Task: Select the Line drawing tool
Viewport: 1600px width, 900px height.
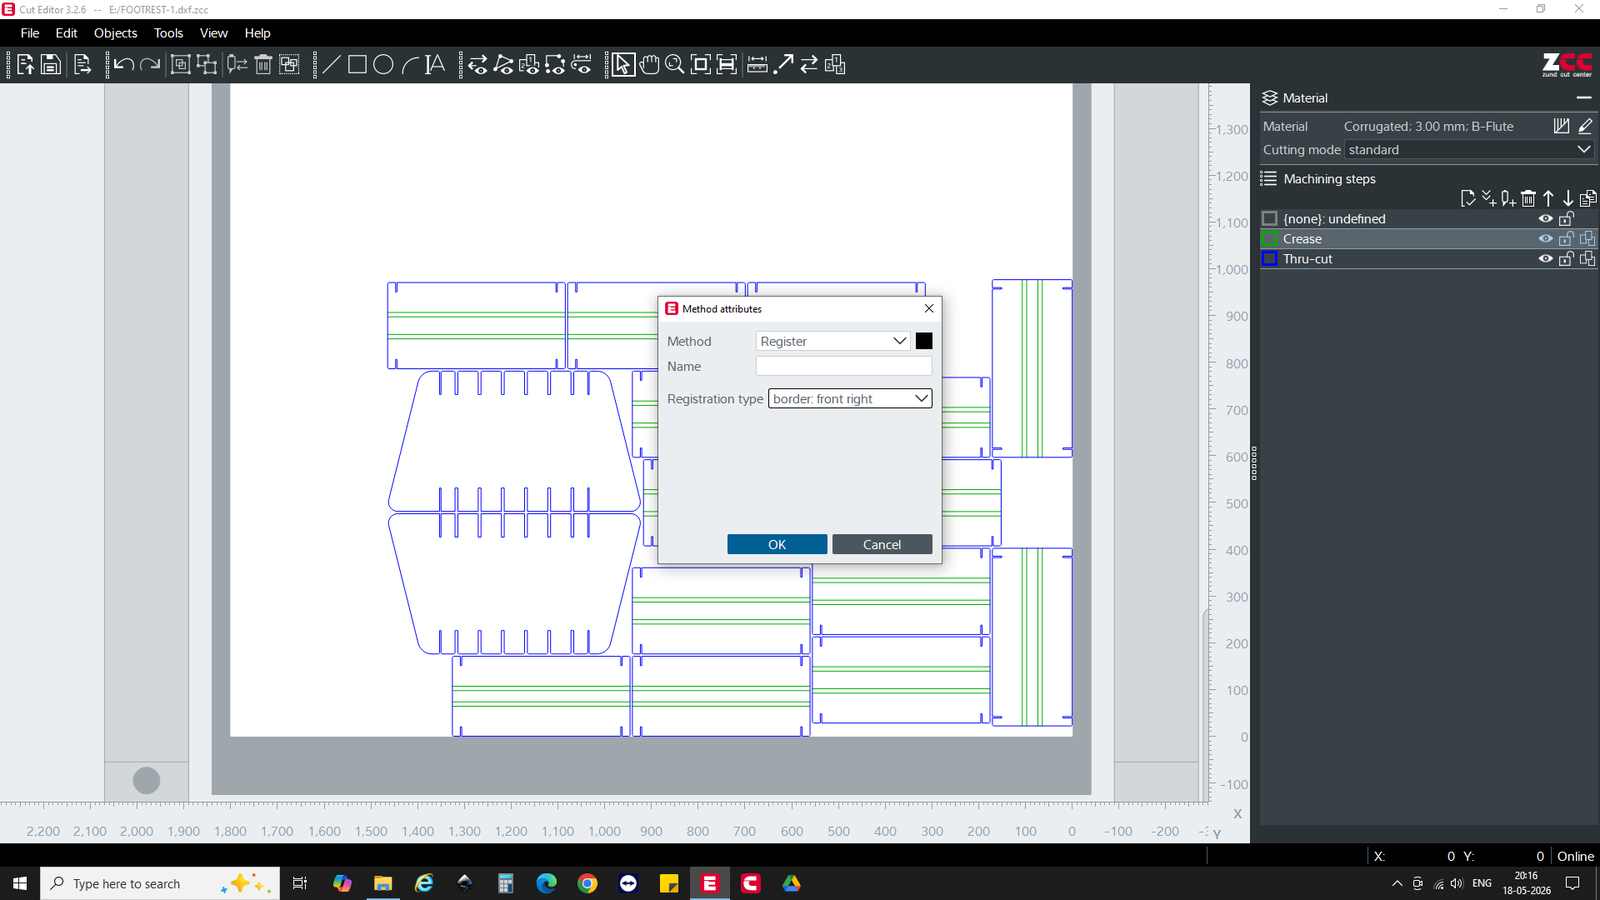Action: (331, 65)
